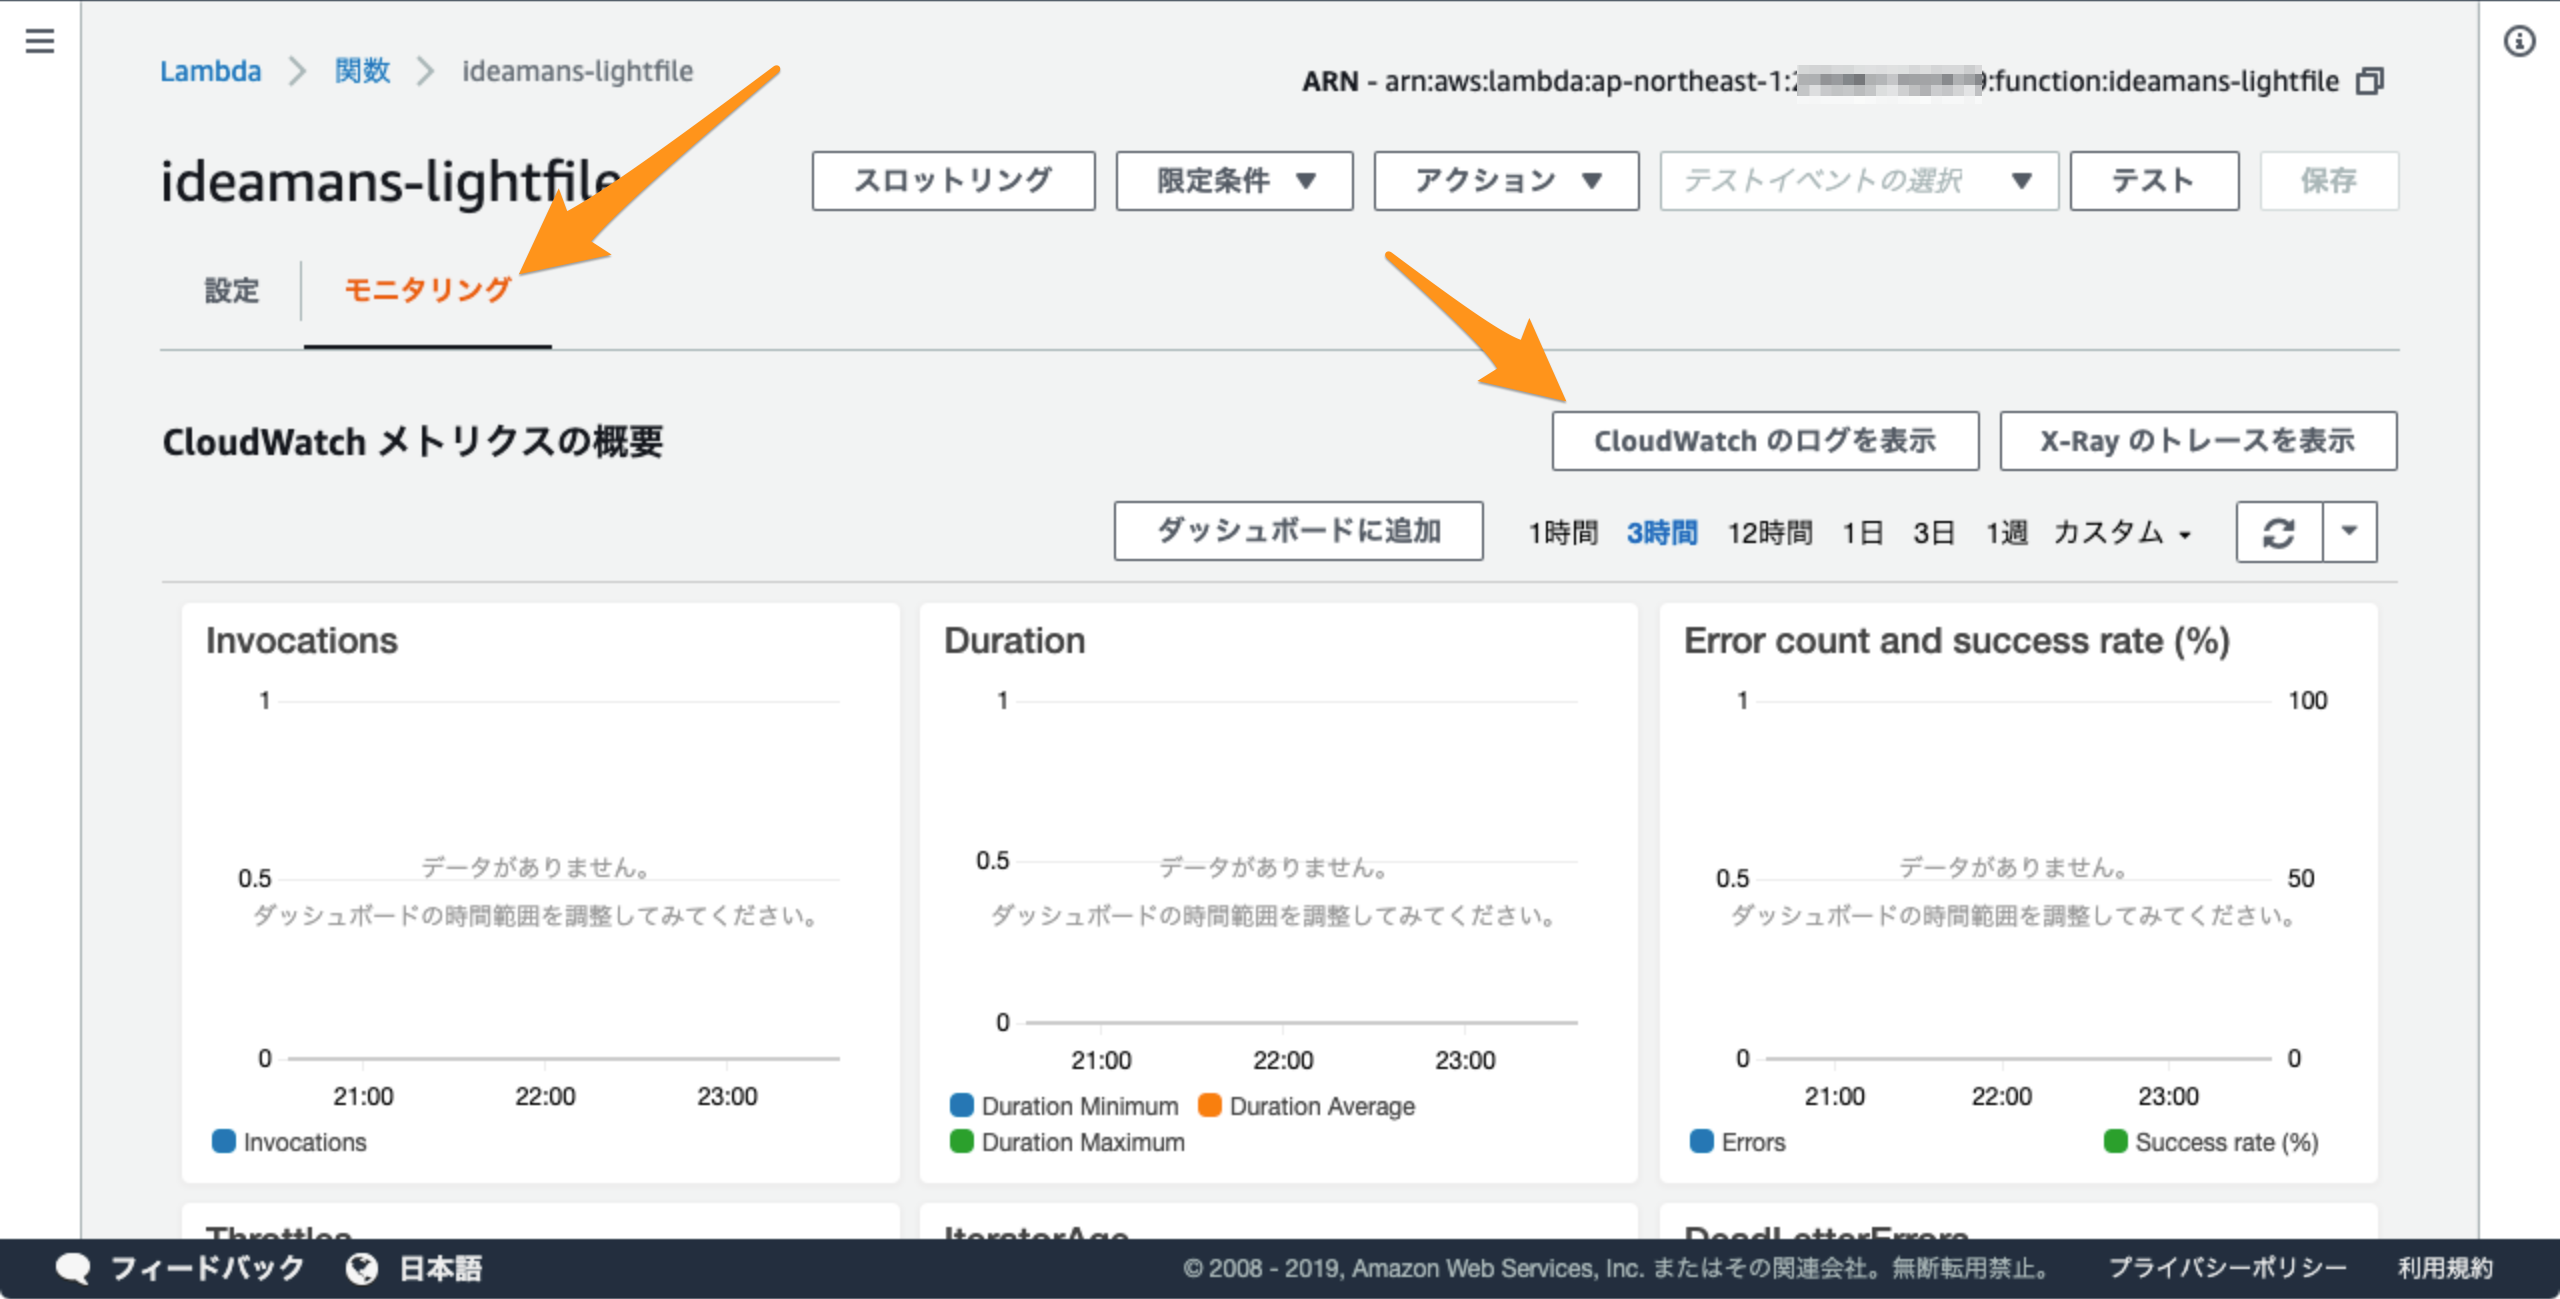Click CloudWatch のログを表示 button
Screen dimensions: 2560x1299
coord(1765,441)
